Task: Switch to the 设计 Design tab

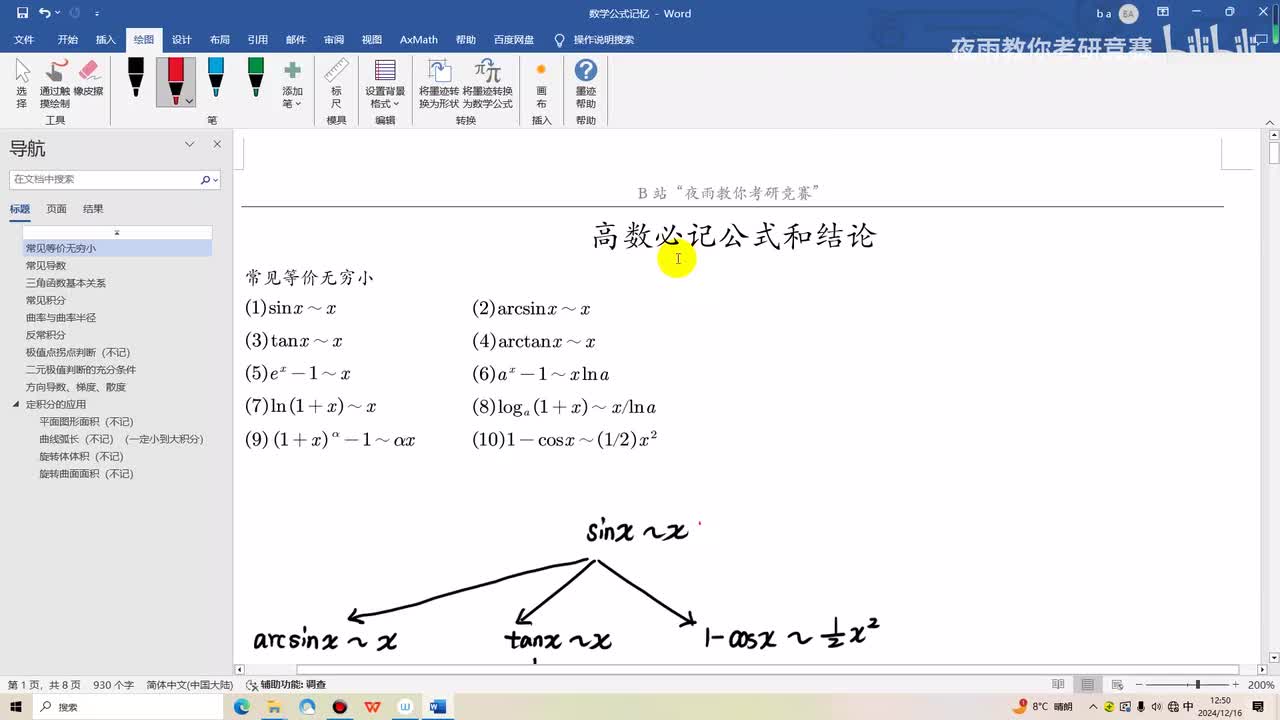Action: coord(181,40)
